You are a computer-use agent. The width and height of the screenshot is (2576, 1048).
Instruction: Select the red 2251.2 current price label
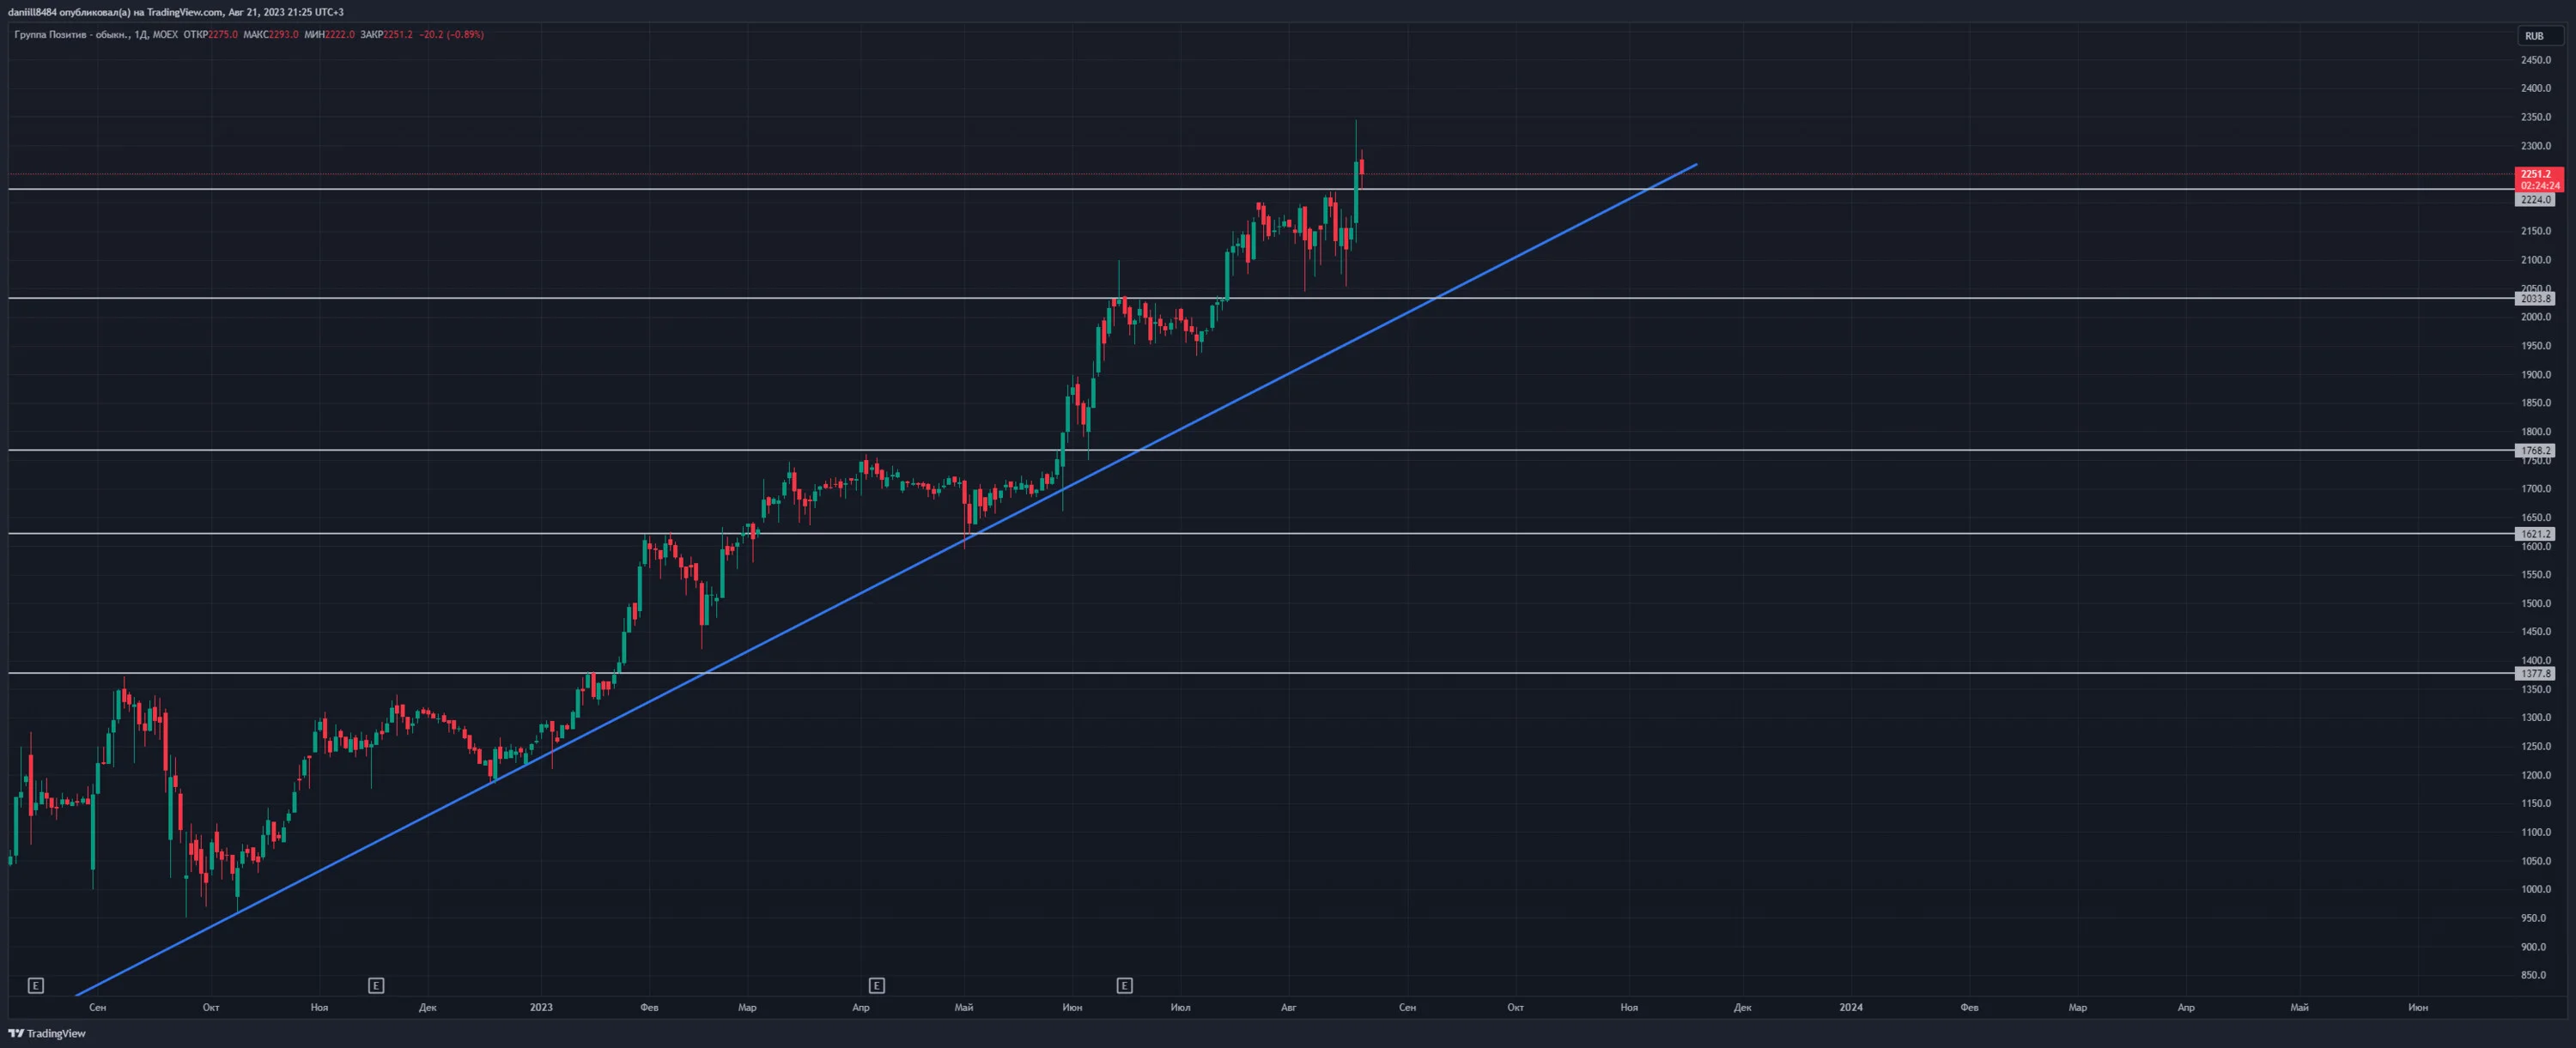[2538, 173]
